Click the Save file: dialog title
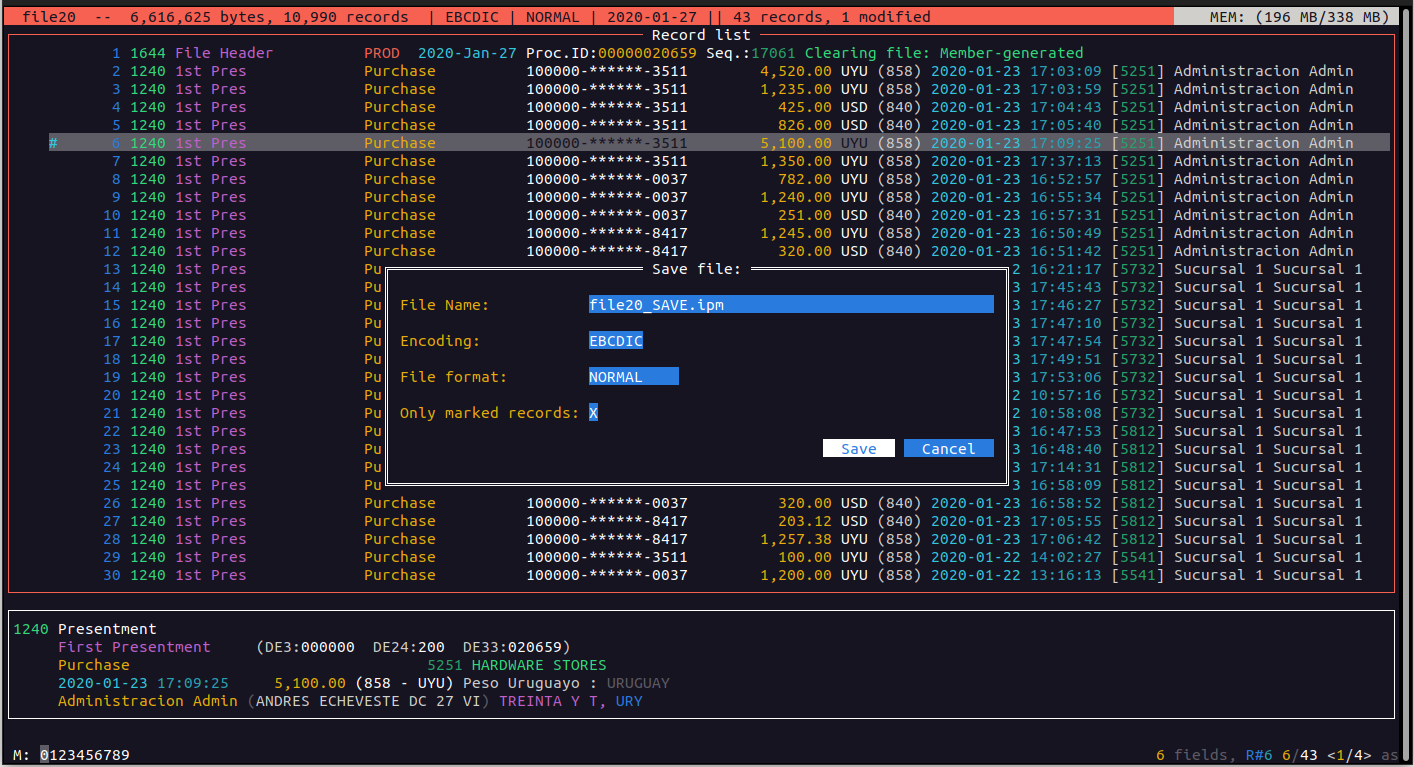1414x767 pixels. coord(696,269)
